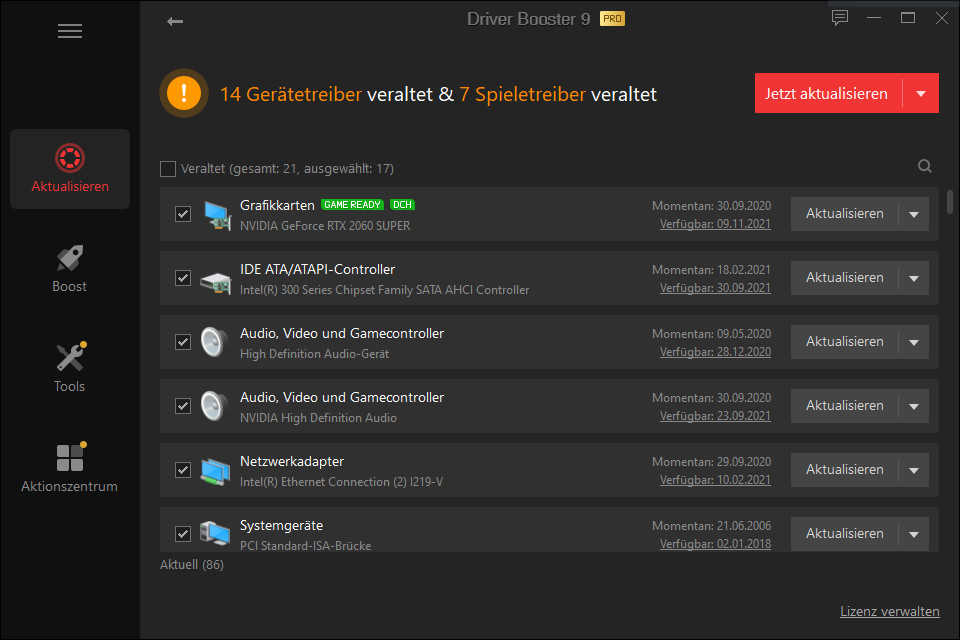960x640 pixels.
Task: Click the driver list scrollbar
Action: [x=950, y=202]
